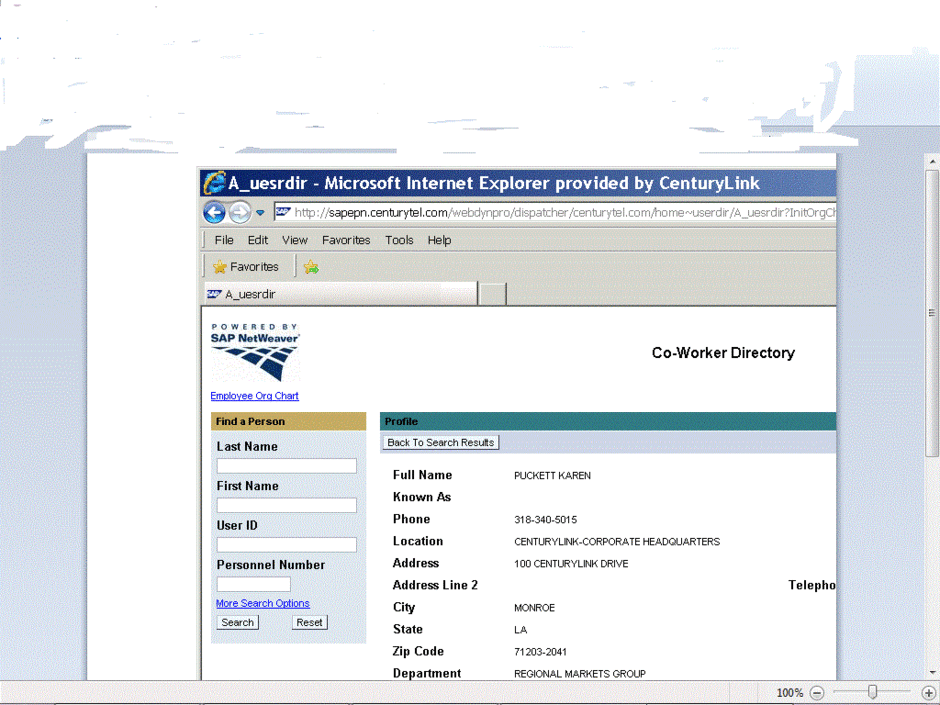Image resolution: width=940 pixels, height=705 pixels.
Task: Open the recent pages dropdown arrow
Action: pos(260,212)
